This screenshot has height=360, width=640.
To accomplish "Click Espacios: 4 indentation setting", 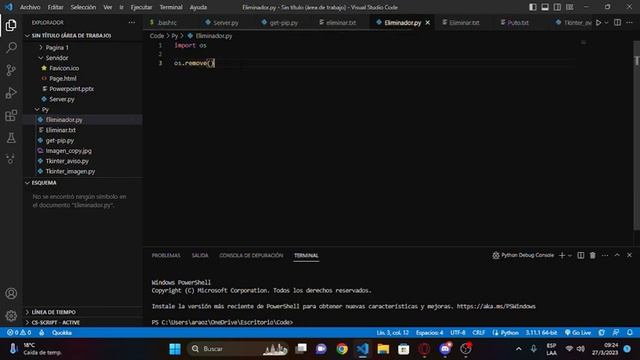I will tap(429, 333).
